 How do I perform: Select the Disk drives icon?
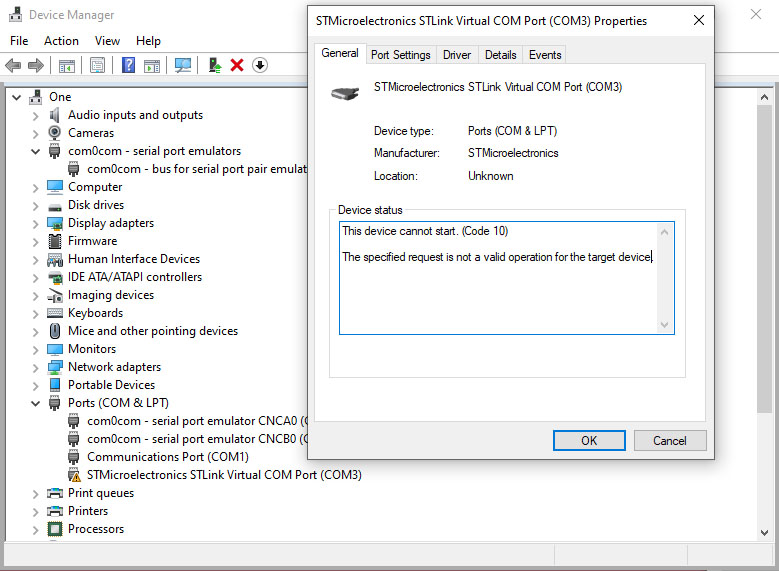tap(55, 206)
